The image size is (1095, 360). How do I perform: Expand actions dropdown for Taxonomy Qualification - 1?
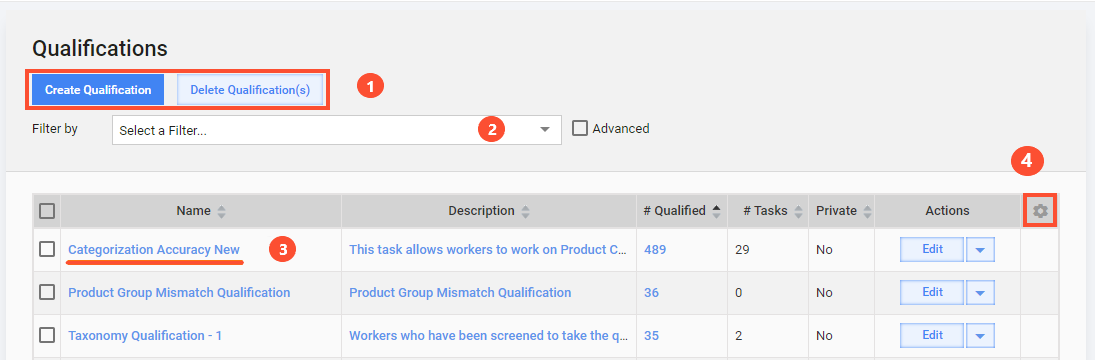[x=980, y=336]
